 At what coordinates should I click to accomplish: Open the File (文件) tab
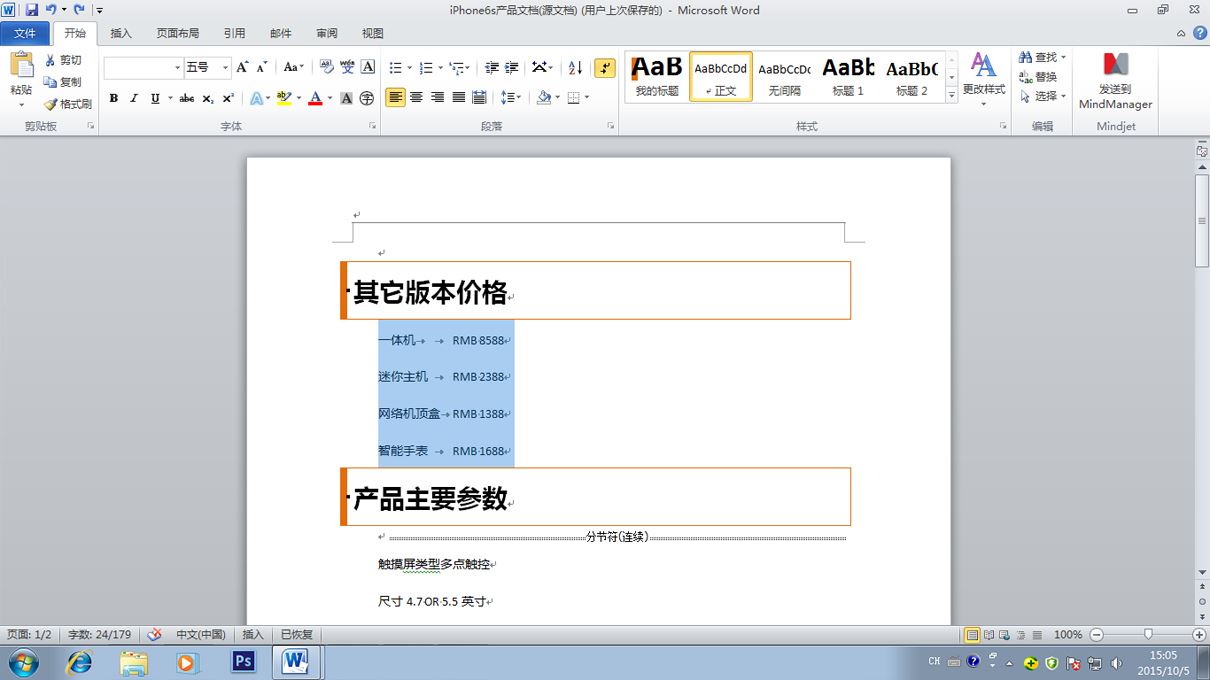(25, 33)
